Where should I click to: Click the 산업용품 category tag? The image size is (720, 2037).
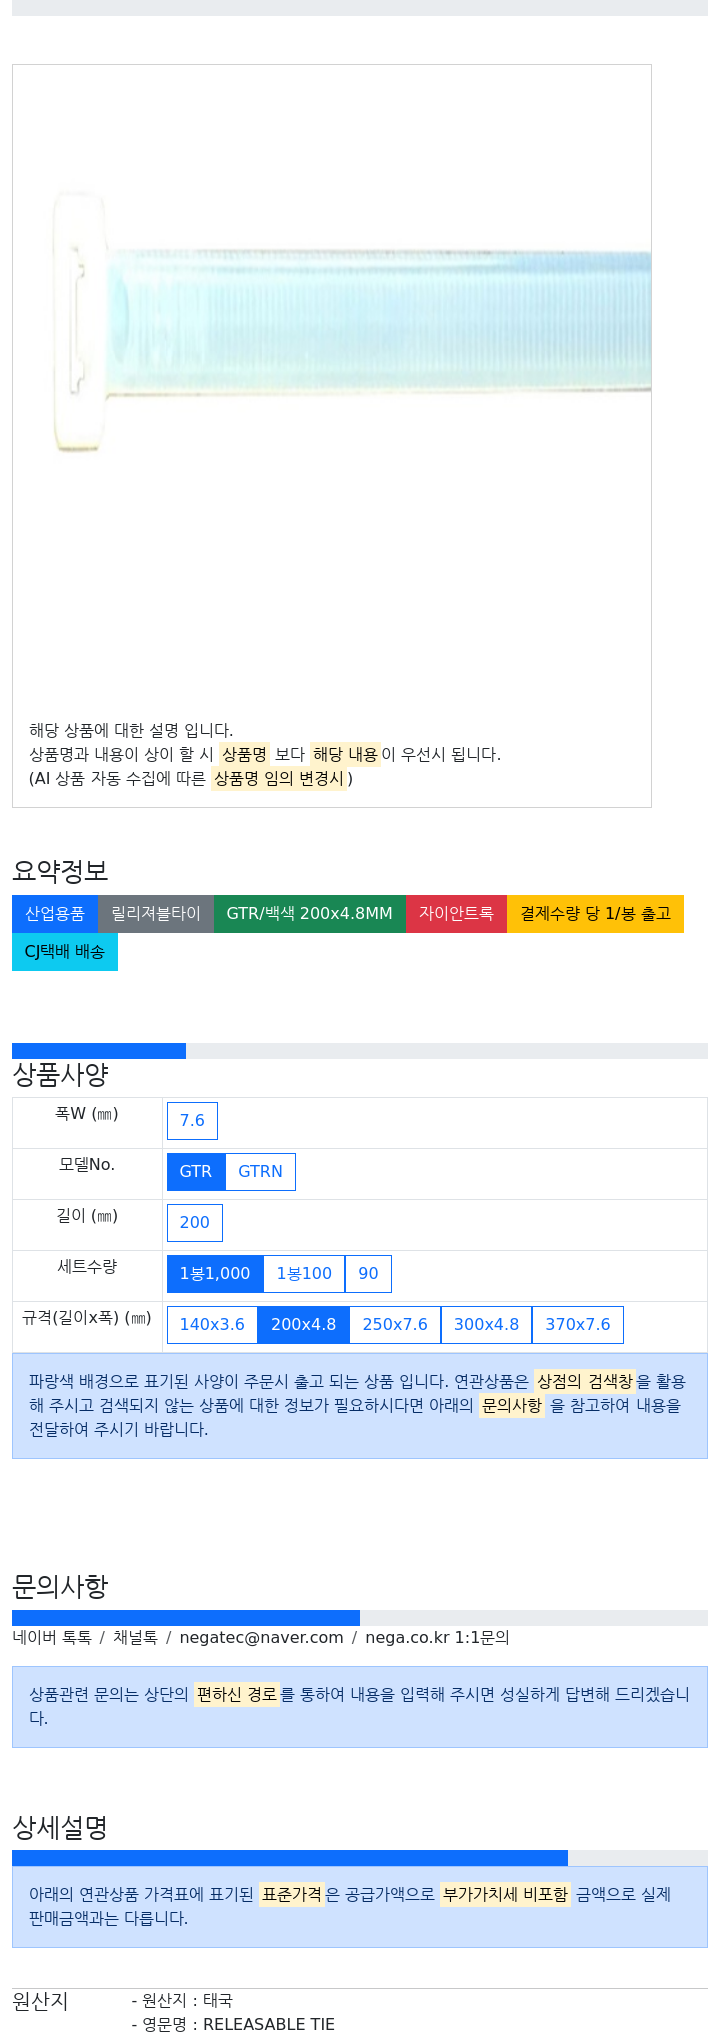(x=55, y=914)
